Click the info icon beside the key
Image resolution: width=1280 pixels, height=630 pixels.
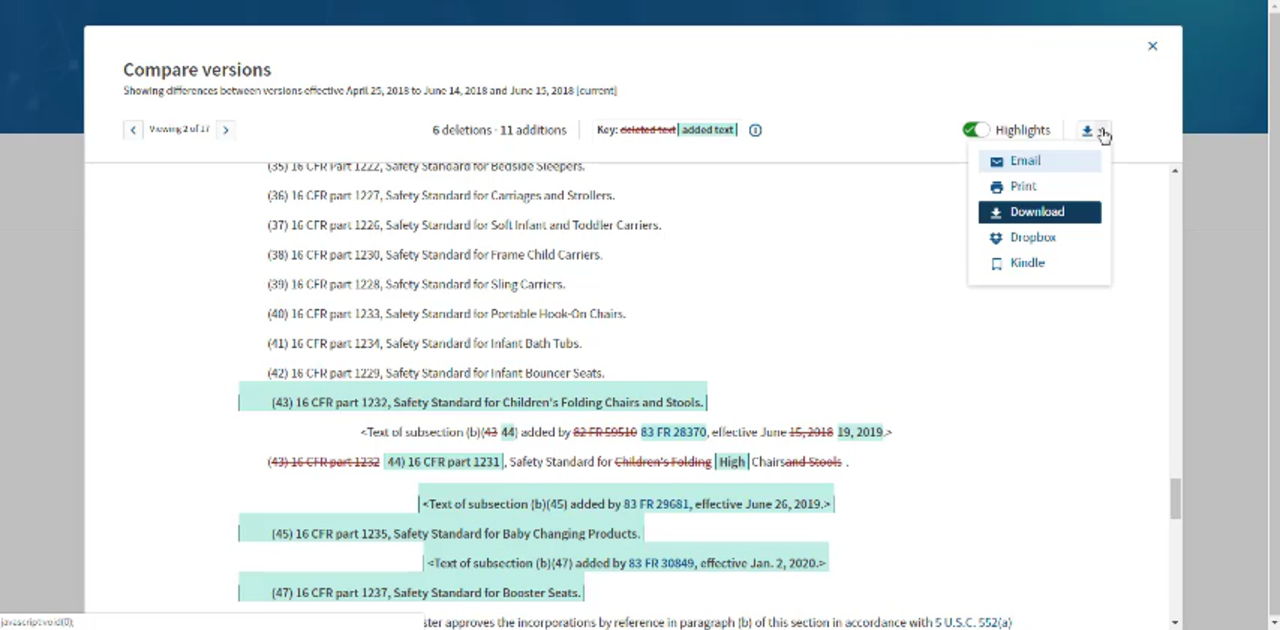[x=755, y=130]
